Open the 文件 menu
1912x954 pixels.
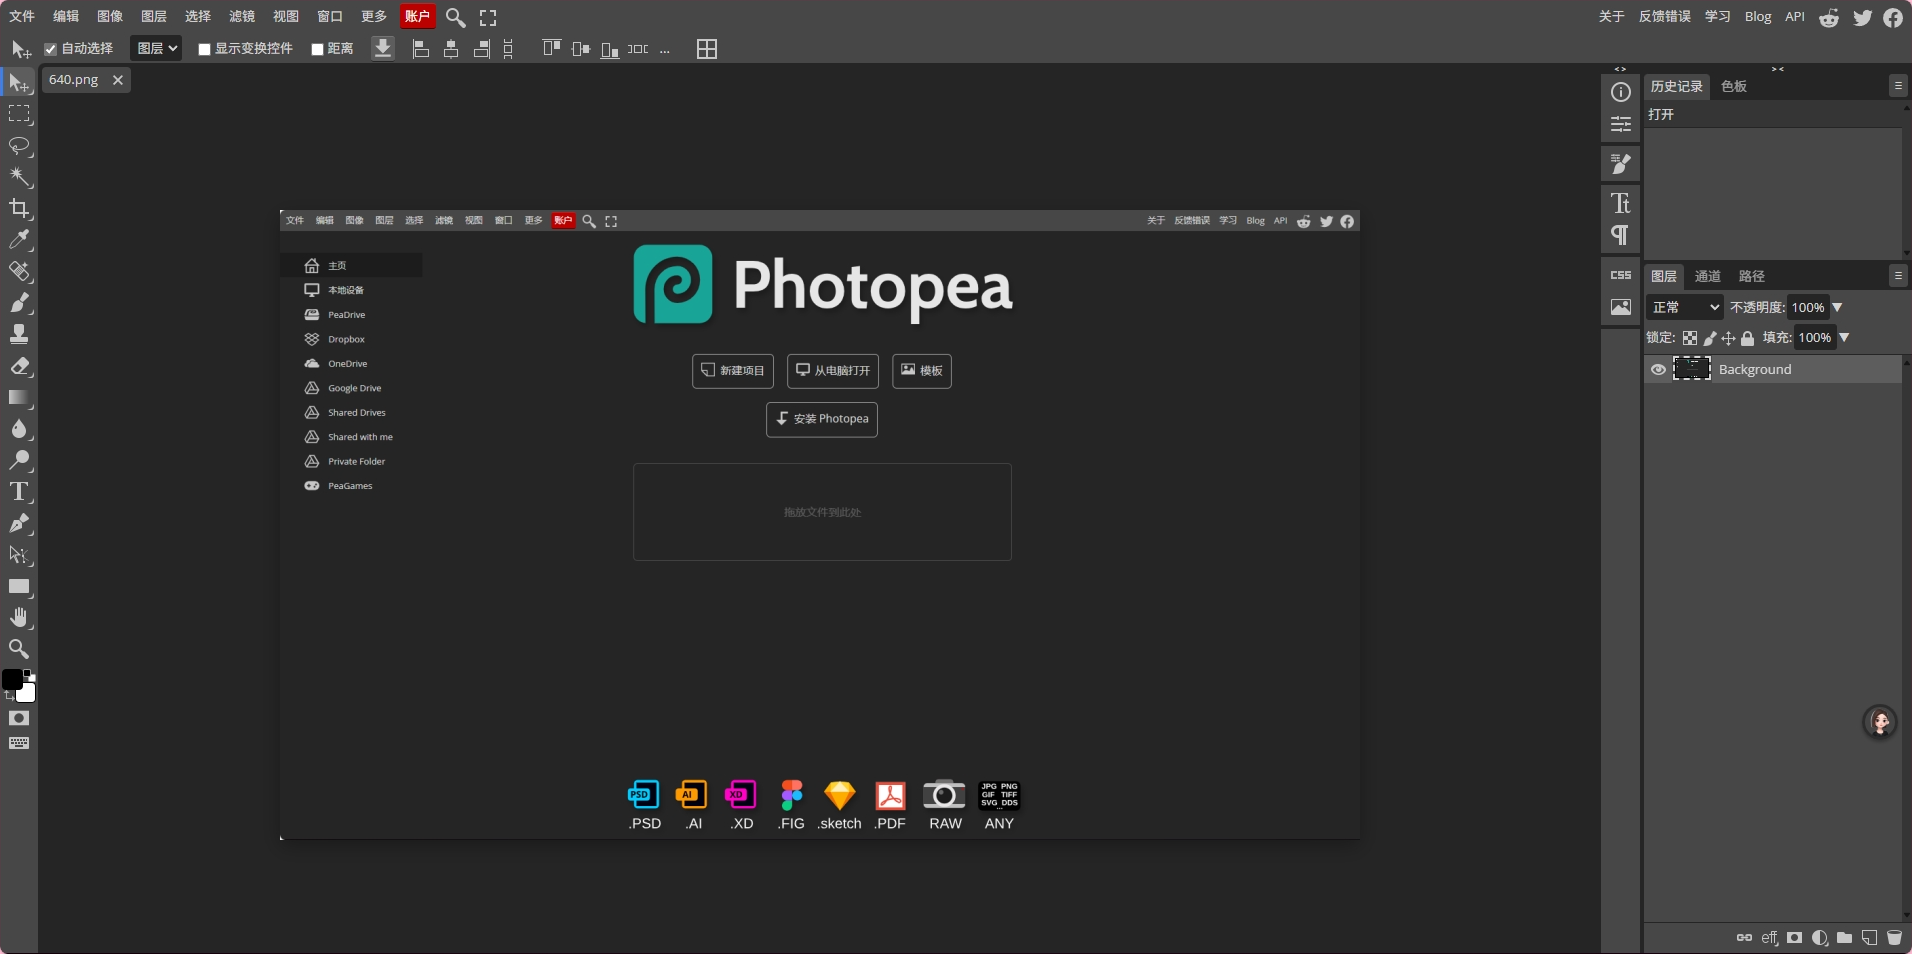coord(22,16)
